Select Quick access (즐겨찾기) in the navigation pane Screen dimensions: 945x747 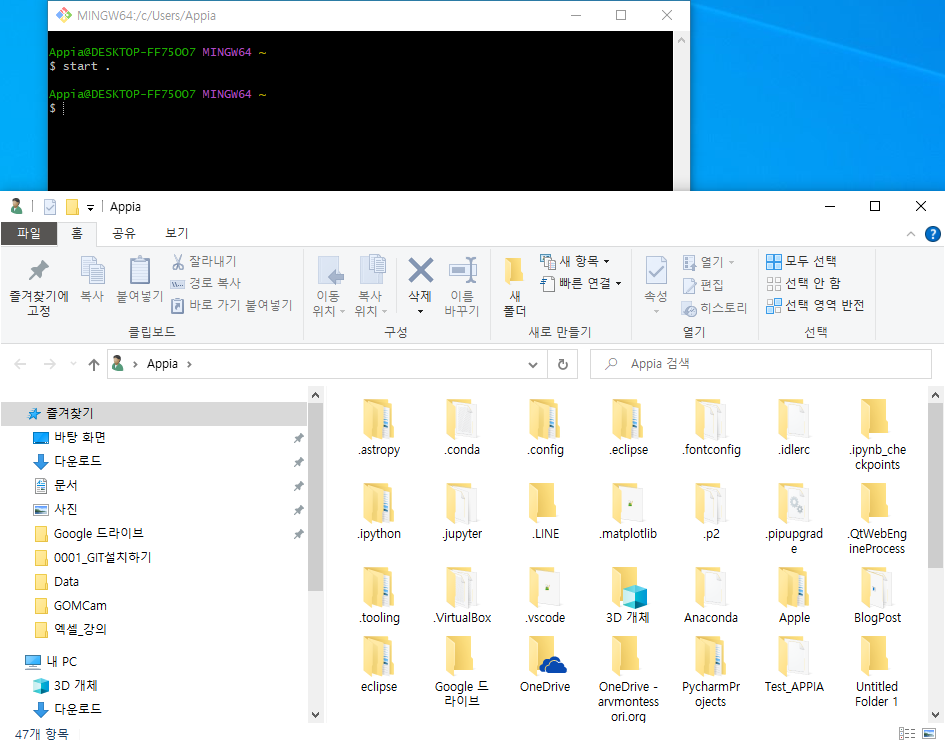click(154, 414)
